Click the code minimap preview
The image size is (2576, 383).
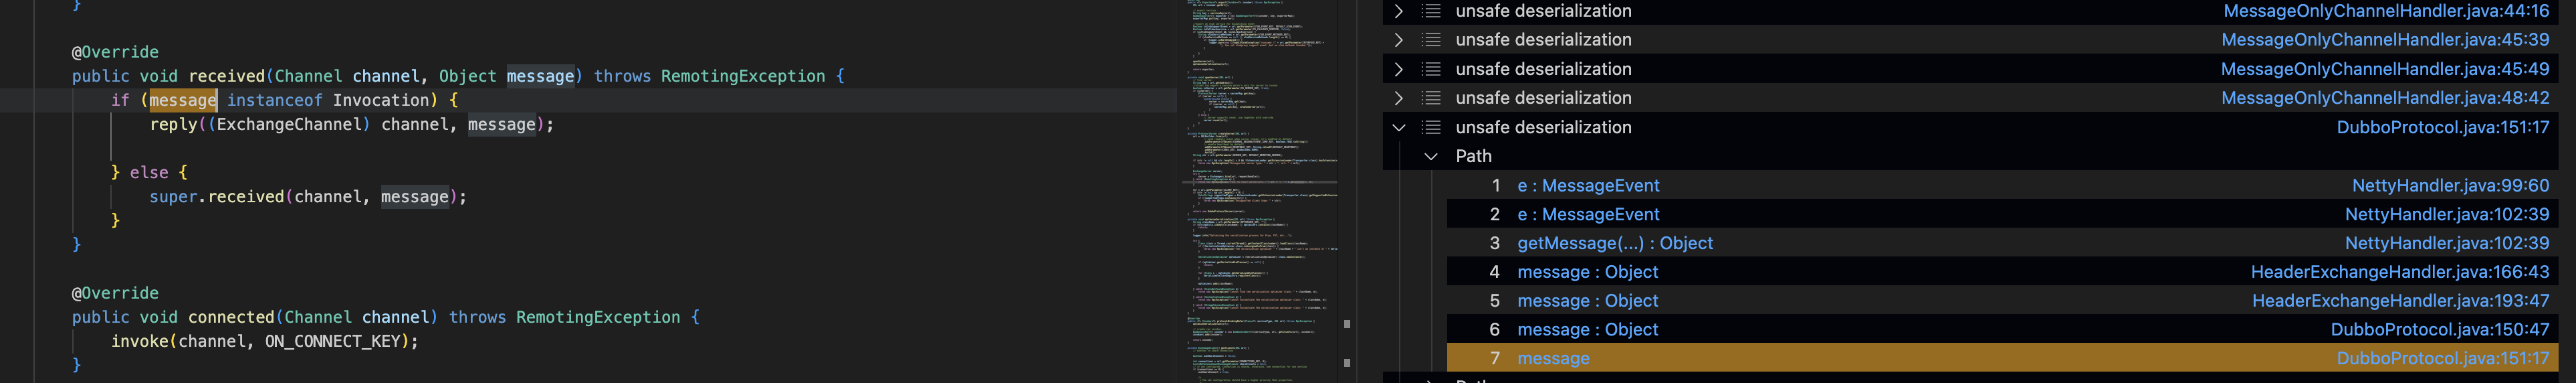(1261, 191)
